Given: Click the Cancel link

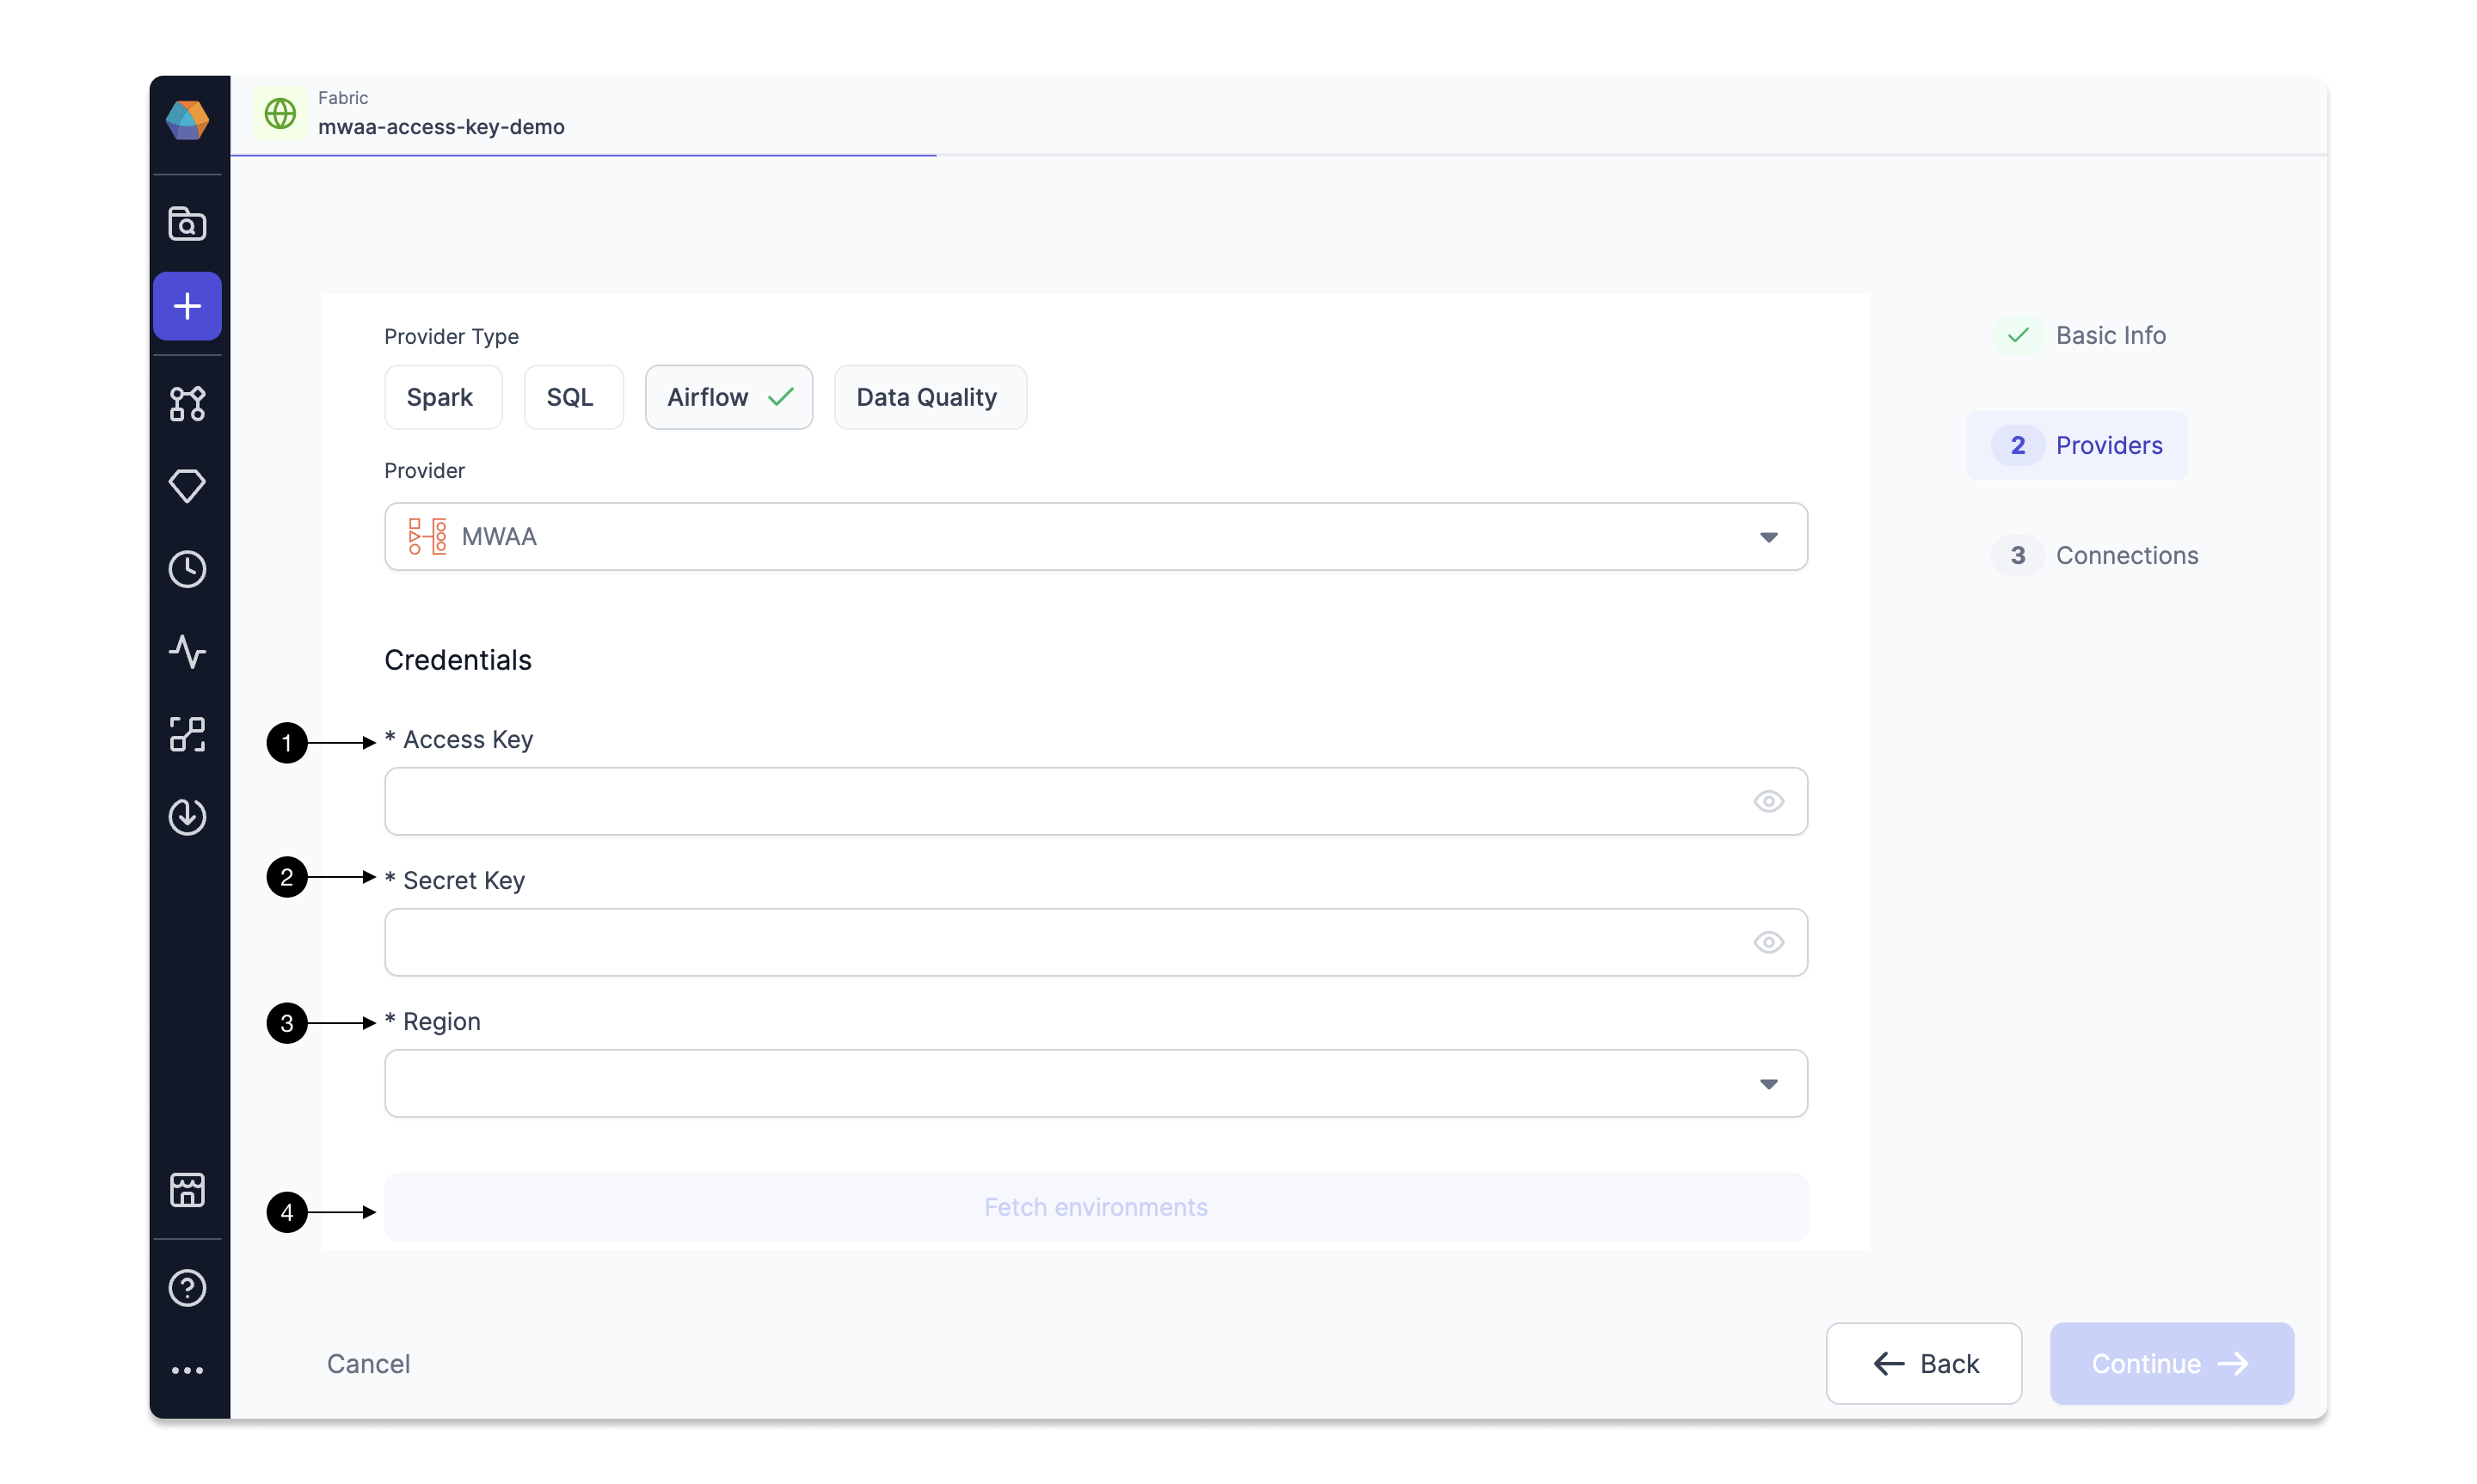Looking at the screenshot, I should pos(368,1364).
